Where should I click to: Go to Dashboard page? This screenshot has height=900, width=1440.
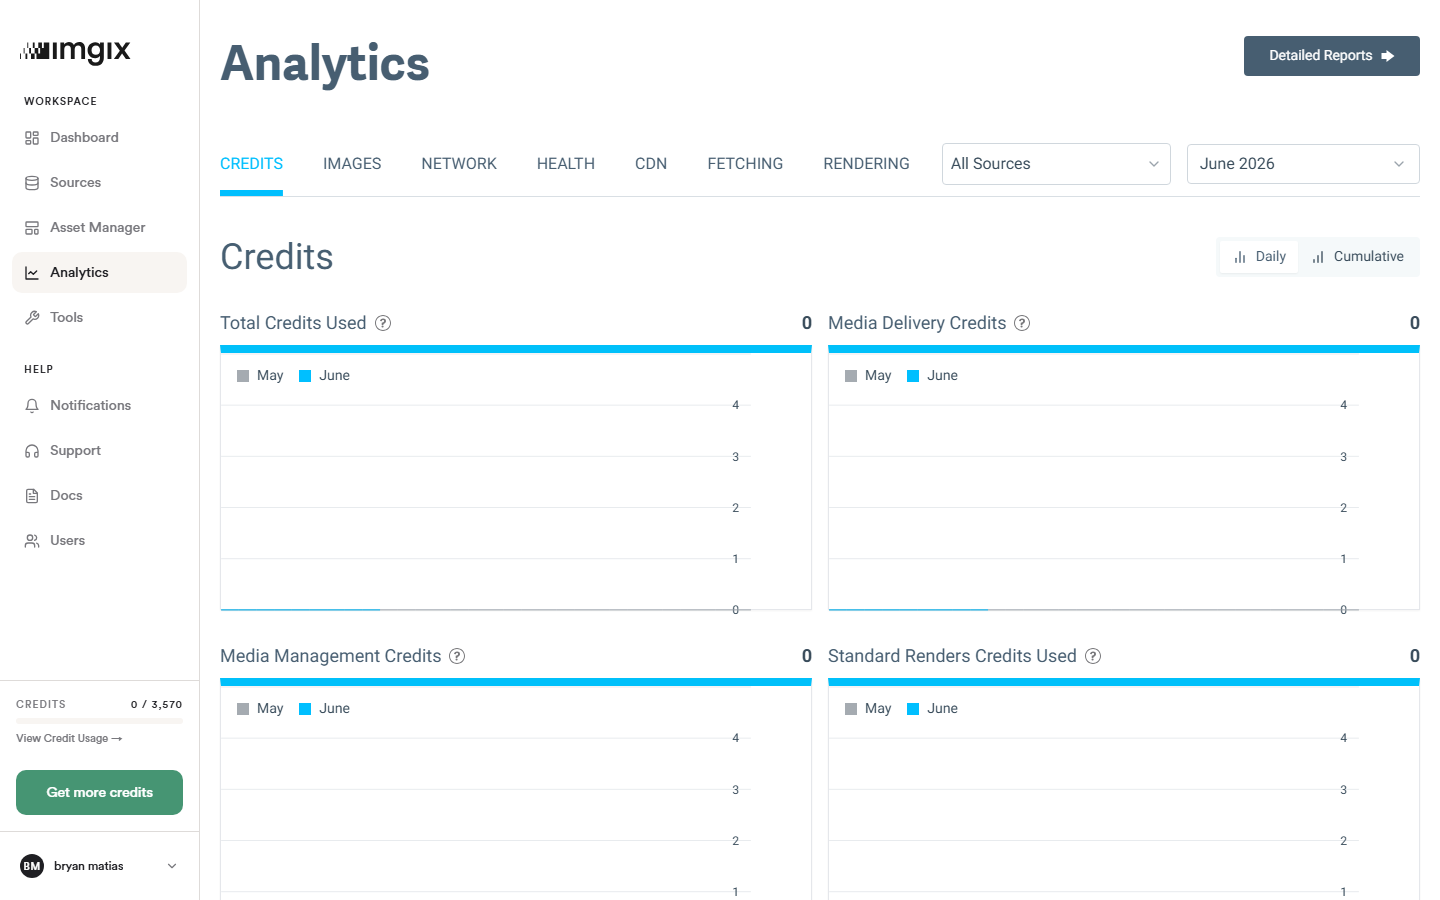99,138
